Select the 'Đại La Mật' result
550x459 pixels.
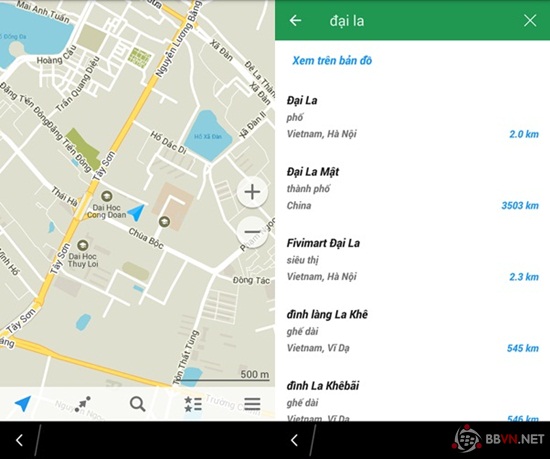[412, 189]
